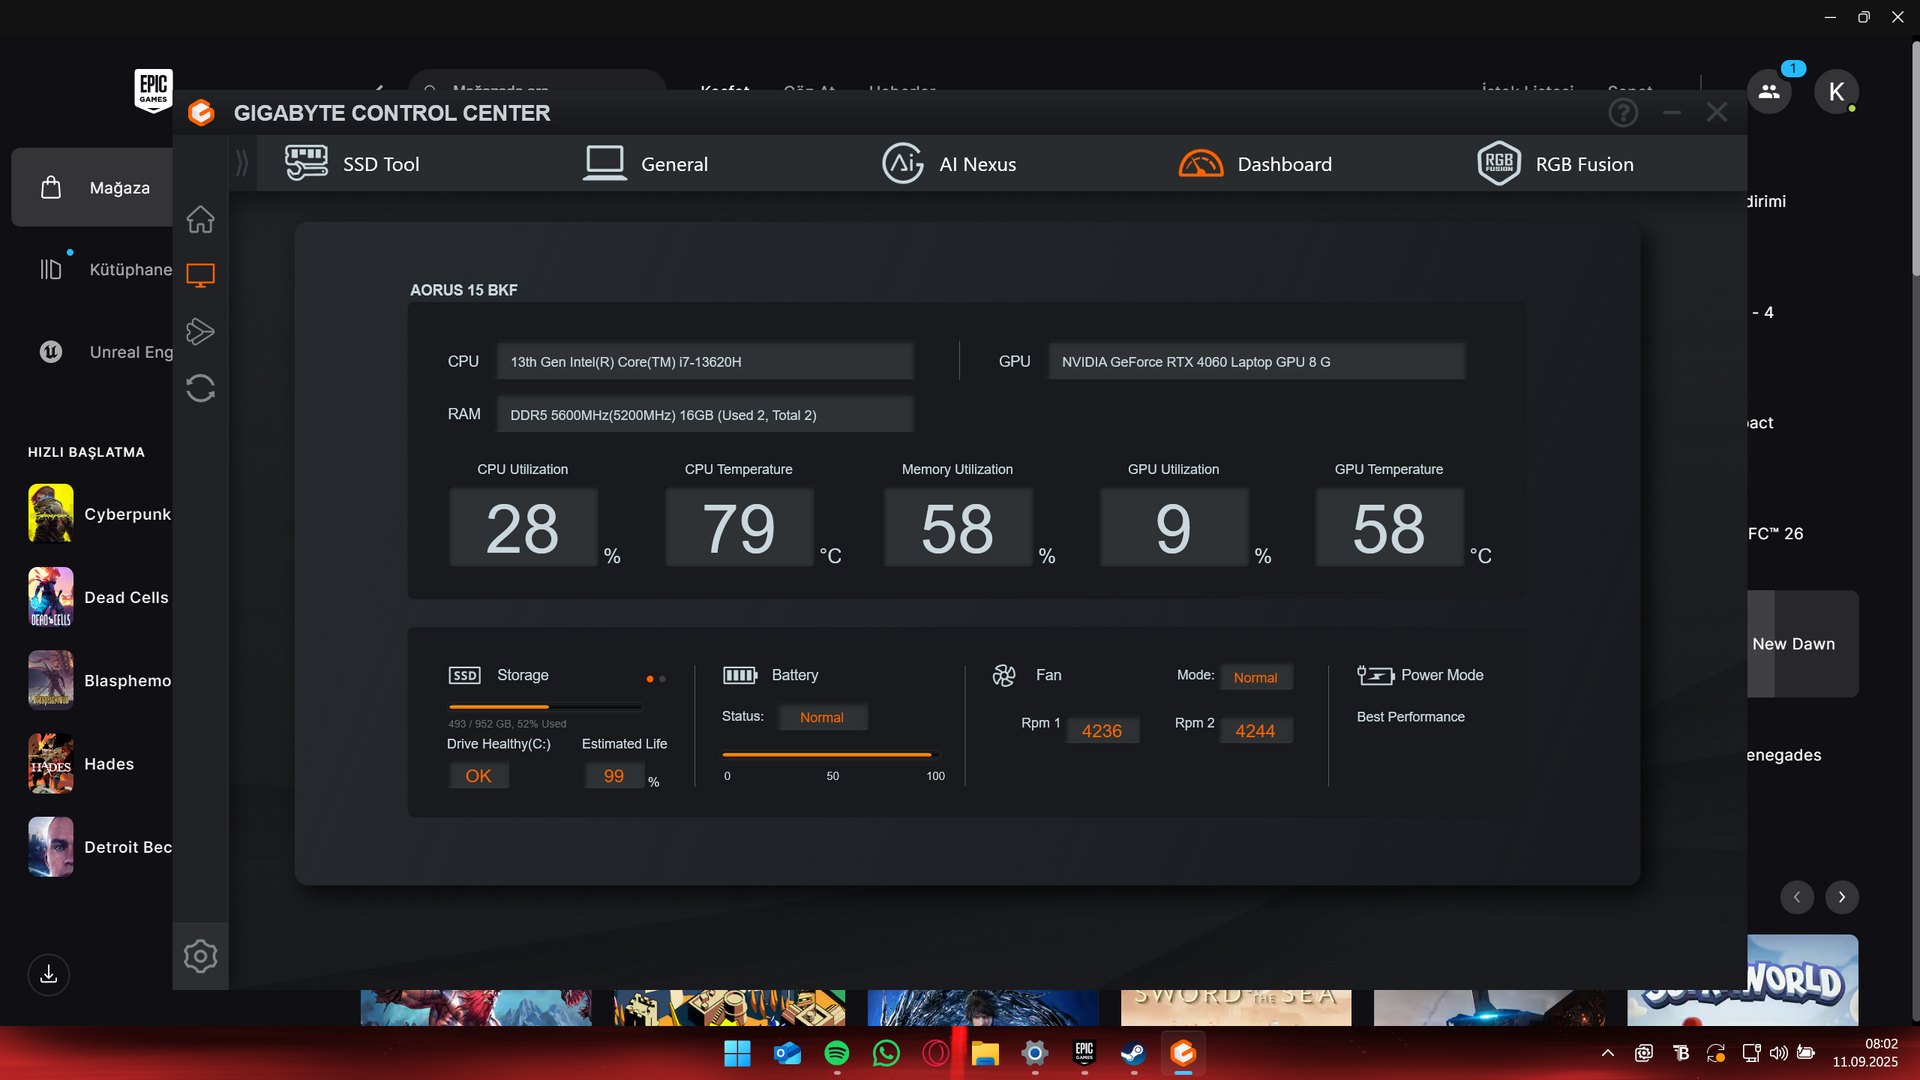Open Opera browser from taskbar

pos(936,1054)
